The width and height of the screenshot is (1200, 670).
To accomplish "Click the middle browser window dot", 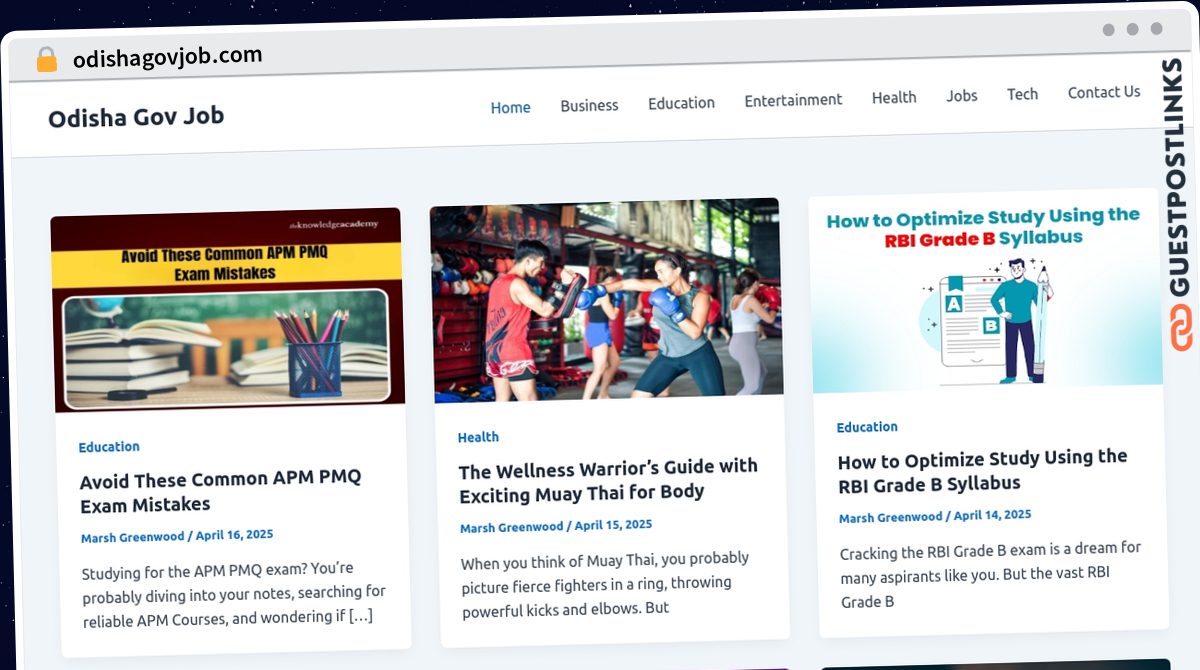I will (x=1132, y=29).
